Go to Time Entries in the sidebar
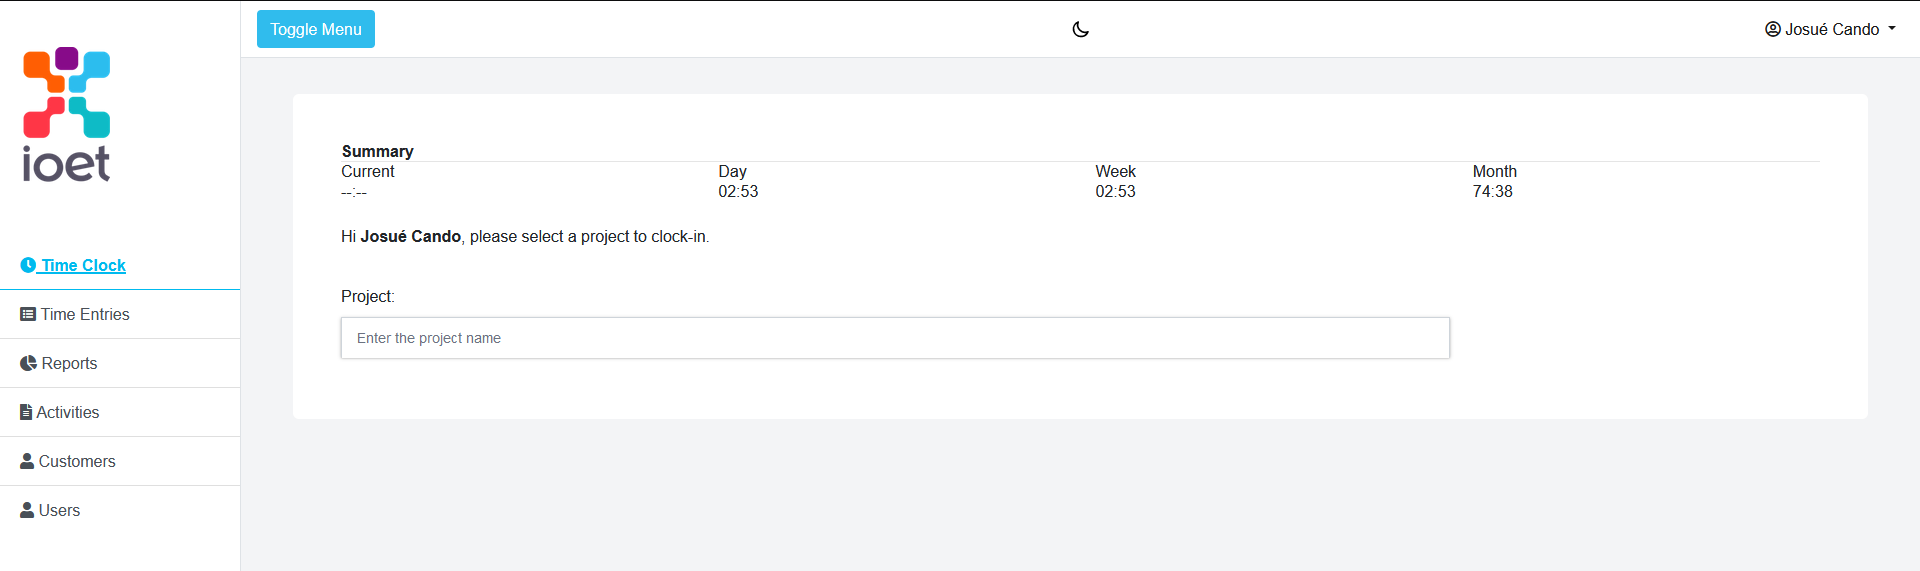The width and height of the screenshot is (1920, 571). (x=120, y=314)
